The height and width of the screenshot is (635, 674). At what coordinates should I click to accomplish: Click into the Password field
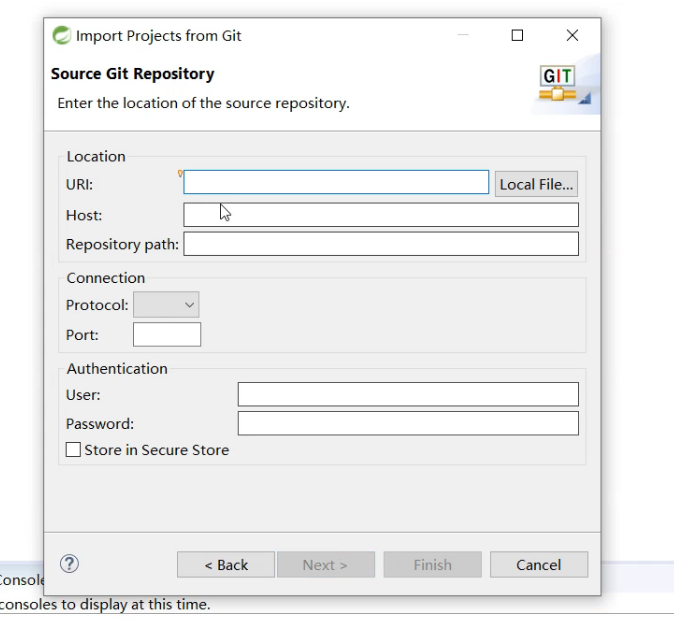[x=408, y=423]
